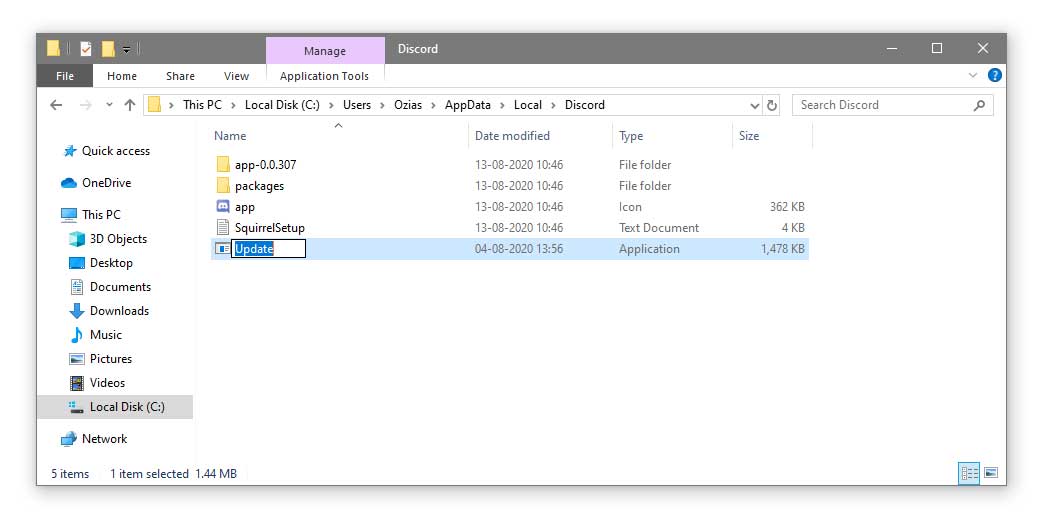Click Ozias in the address path
The width and height of the screenshot is (1041, 513).
[x=408, y=105]
